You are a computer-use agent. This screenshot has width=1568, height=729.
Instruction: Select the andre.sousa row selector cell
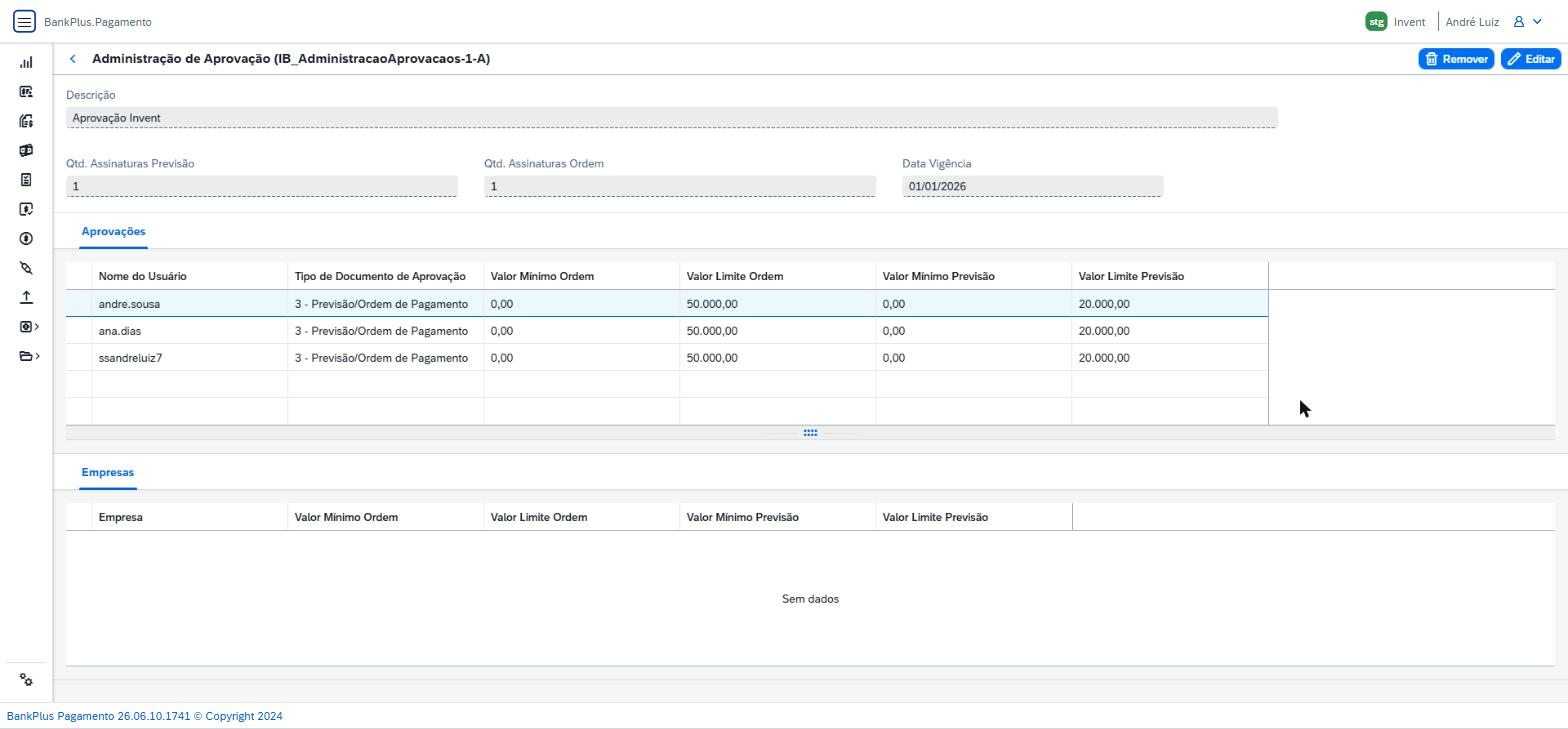(79, 304)
